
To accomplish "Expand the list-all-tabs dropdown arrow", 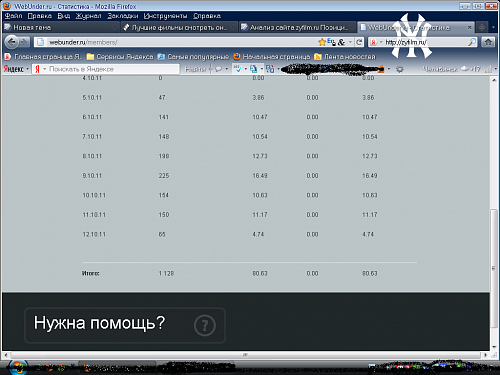I will click(x=493, y=27).
